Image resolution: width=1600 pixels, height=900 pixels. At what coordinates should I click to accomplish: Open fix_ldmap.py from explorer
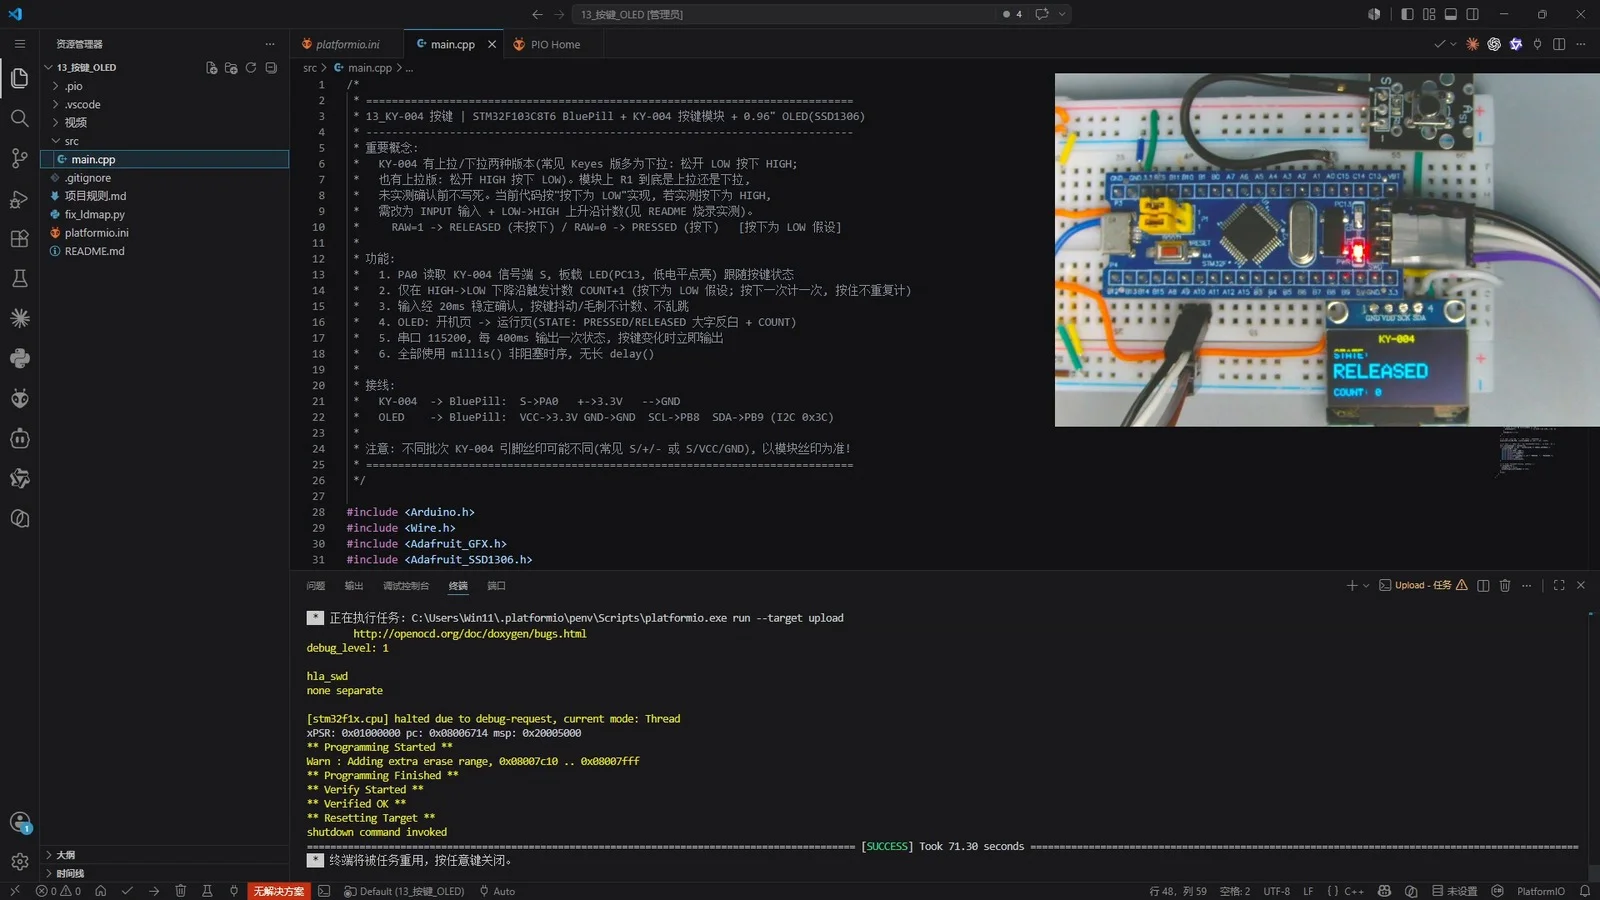tap(165, 214)
